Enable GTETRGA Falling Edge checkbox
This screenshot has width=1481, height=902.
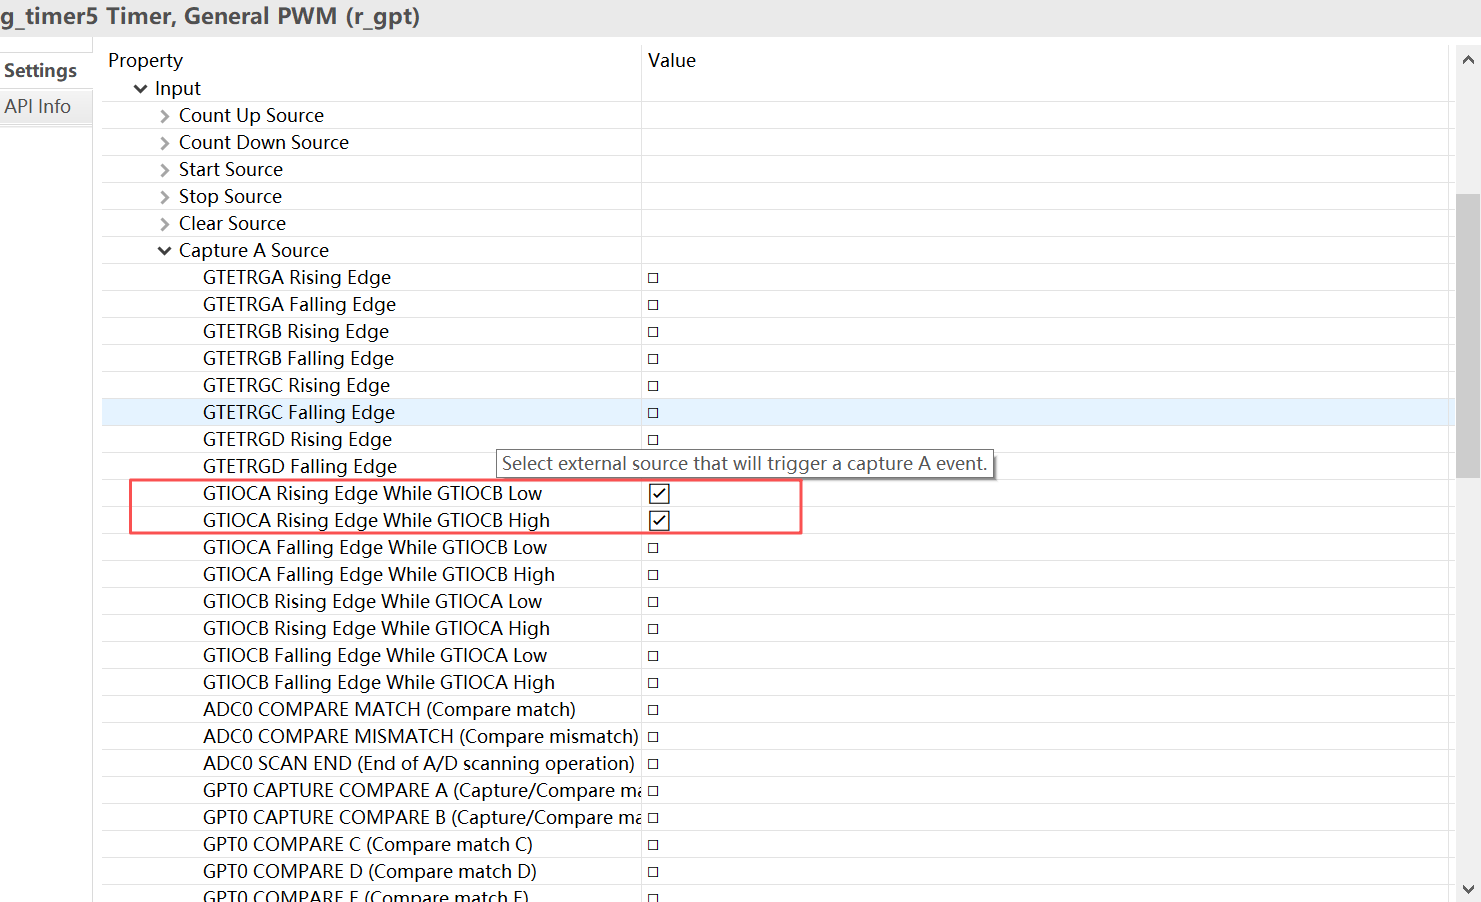653,305
